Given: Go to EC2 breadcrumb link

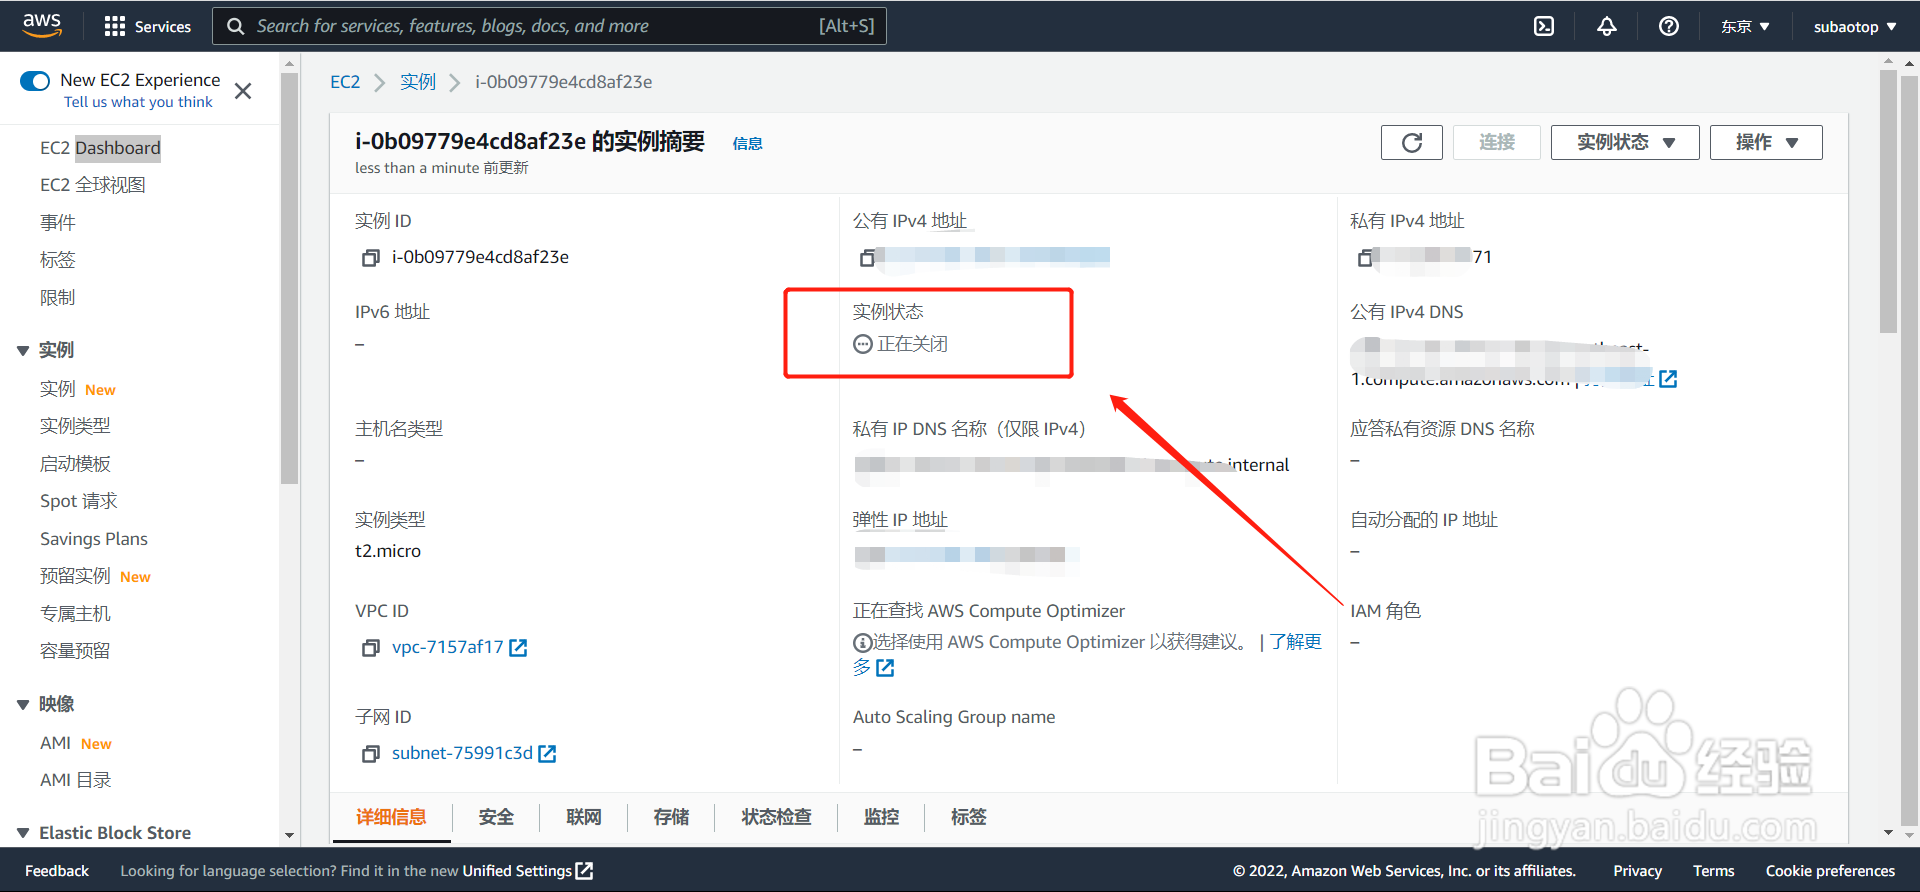Looking at the screenshot, I should 345,82.
